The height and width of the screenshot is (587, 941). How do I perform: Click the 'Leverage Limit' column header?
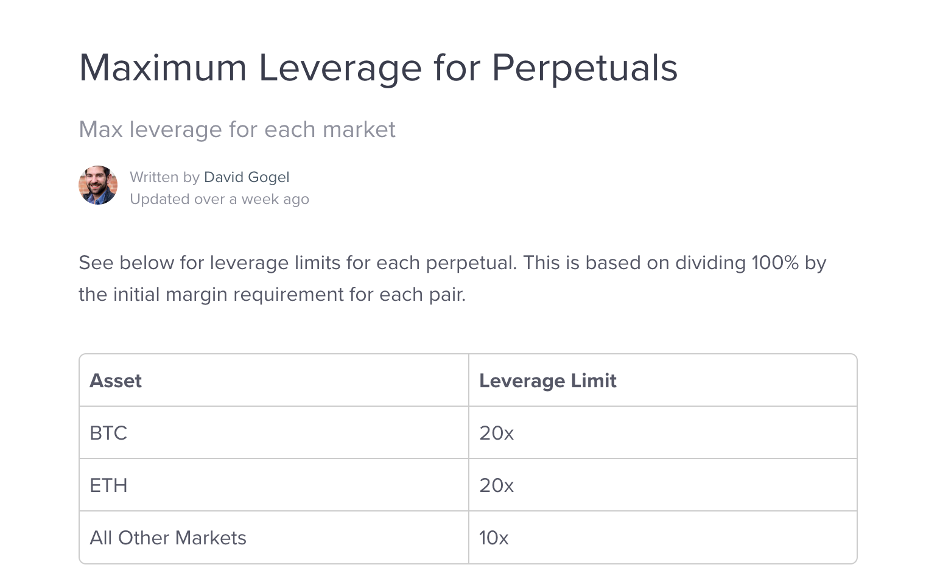coord(548,381)
